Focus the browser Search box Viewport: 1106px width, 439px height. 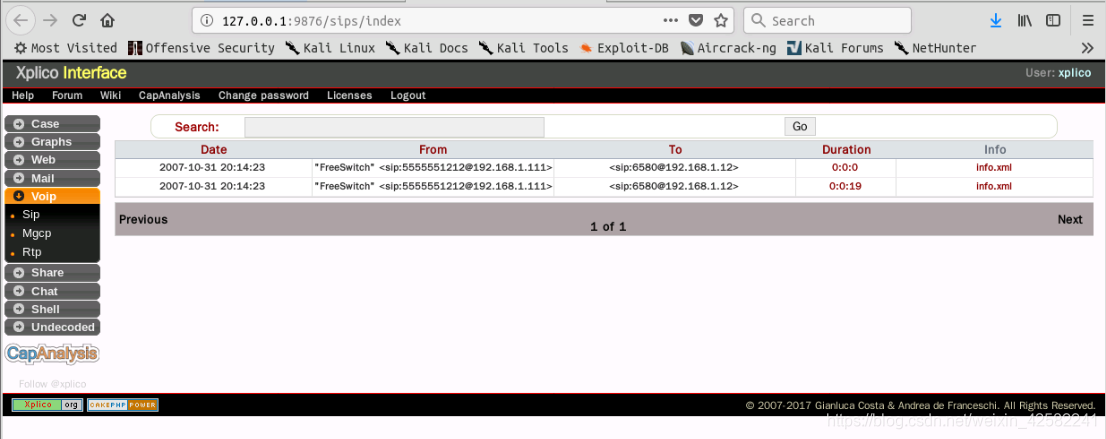[827, 20]
